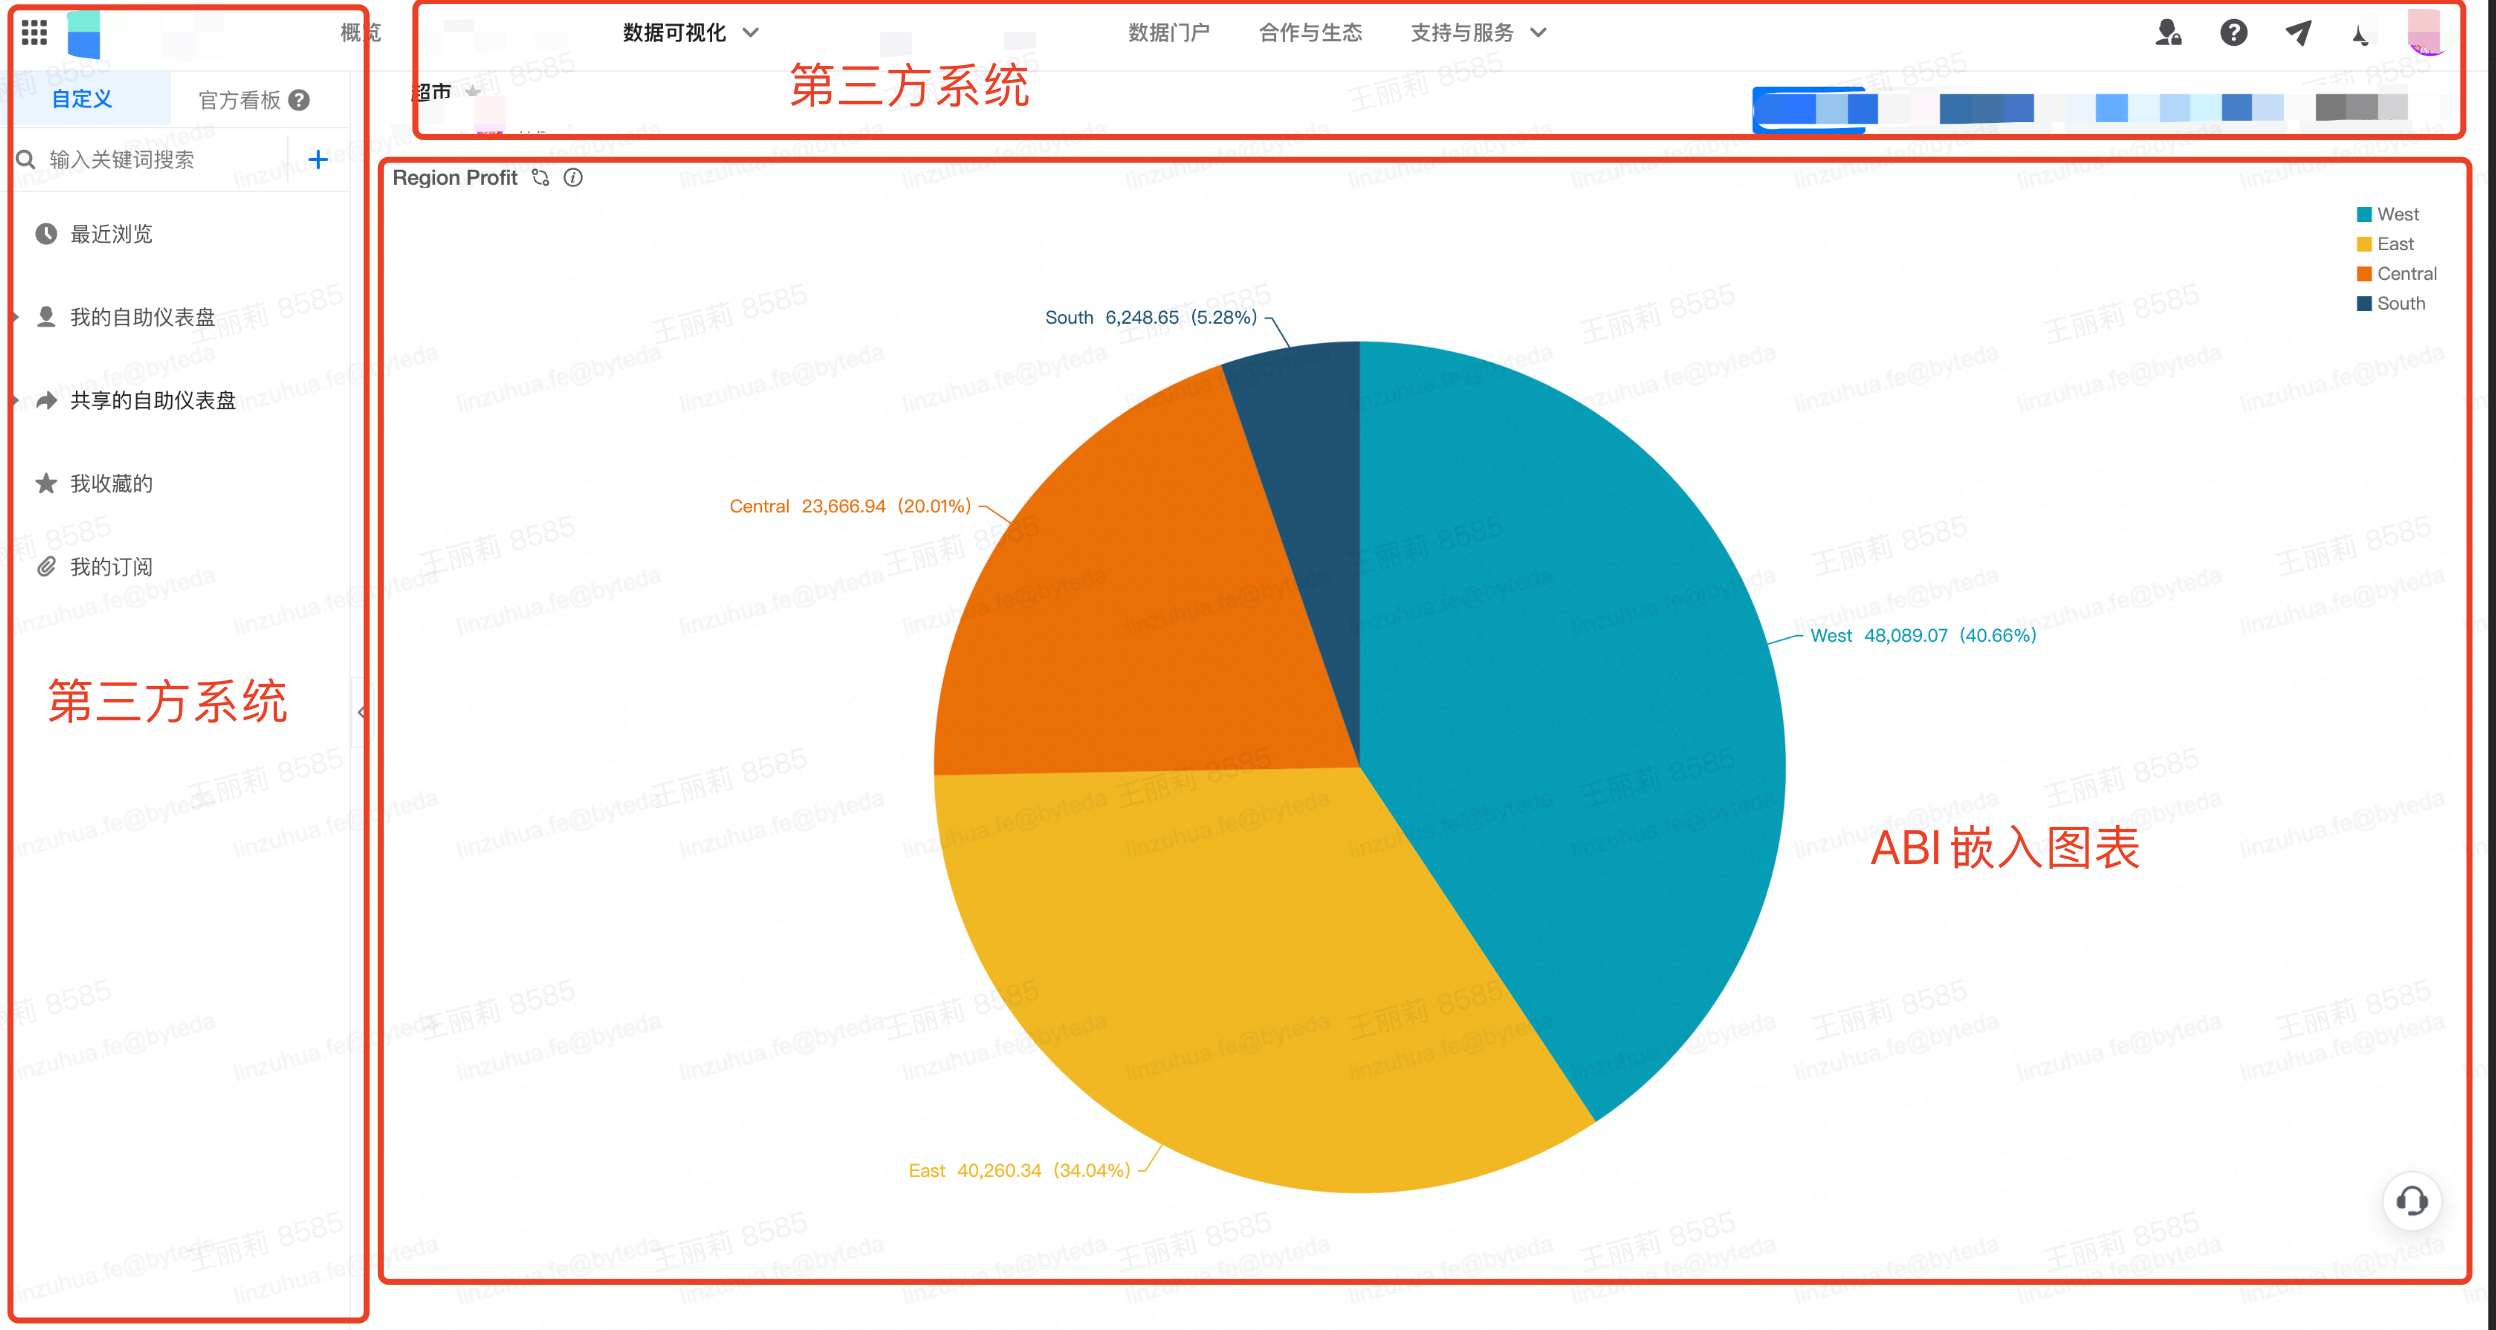Expand 共享的自助仪表盘 tree arrow
2496x1330 pixels.
click(16, 401)
